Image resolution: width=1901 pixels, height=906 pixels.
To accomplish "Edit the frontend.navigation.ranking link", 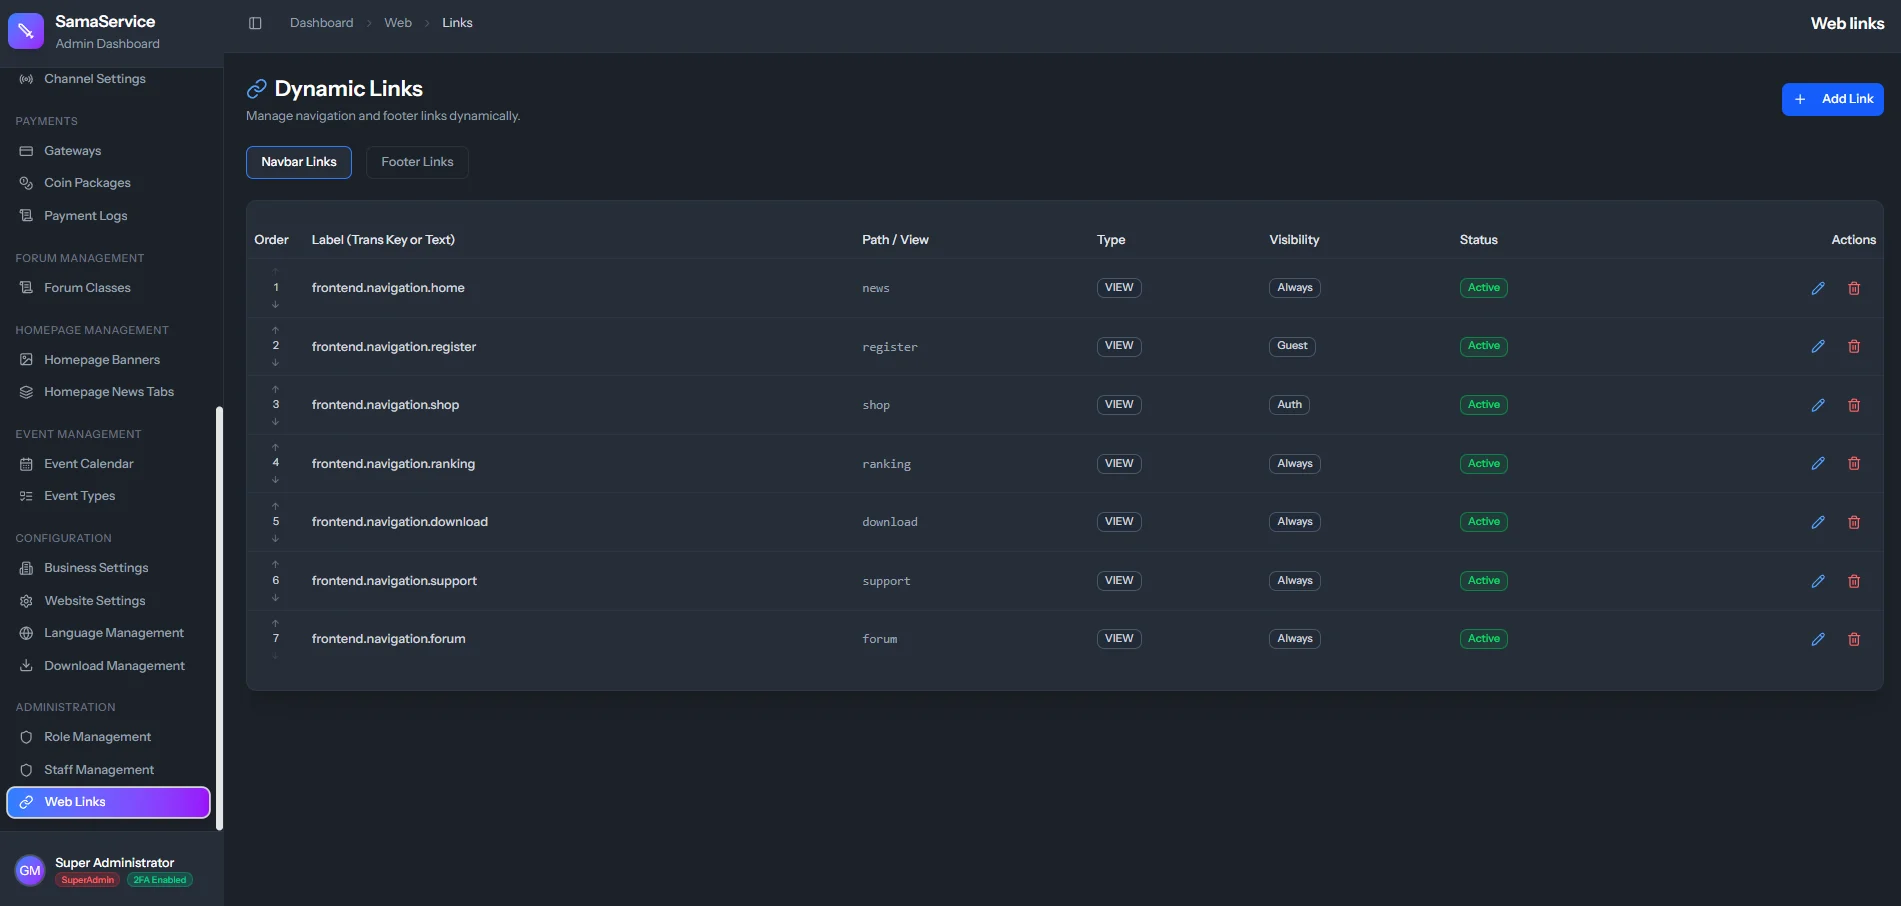I will pyautogui.click(x=1818, y=463).
